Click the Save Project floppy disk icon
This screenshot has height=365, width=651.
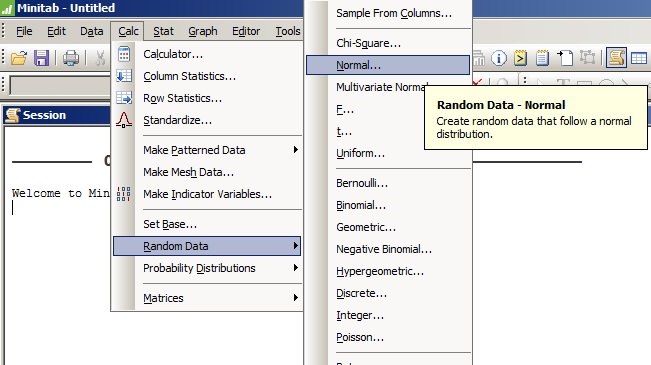click(41, 58)
